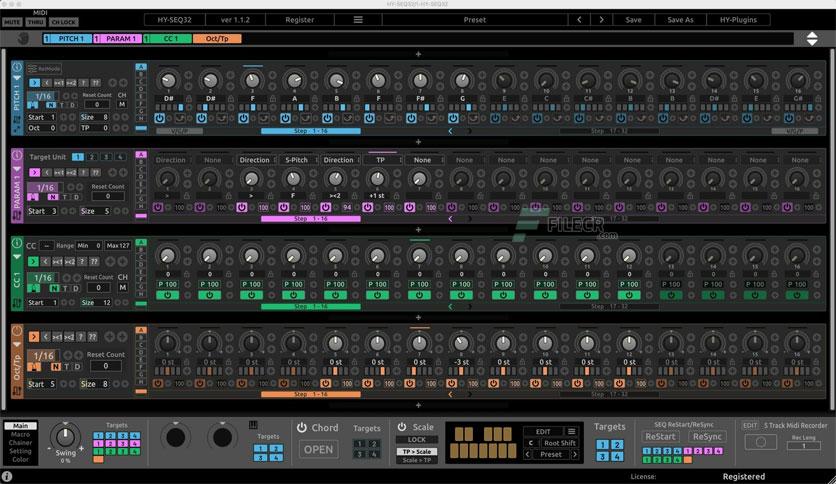The image size is (836, 484).
Task: Toggle MUTE in the MIDI section
Action: click(x=12, y=22)
